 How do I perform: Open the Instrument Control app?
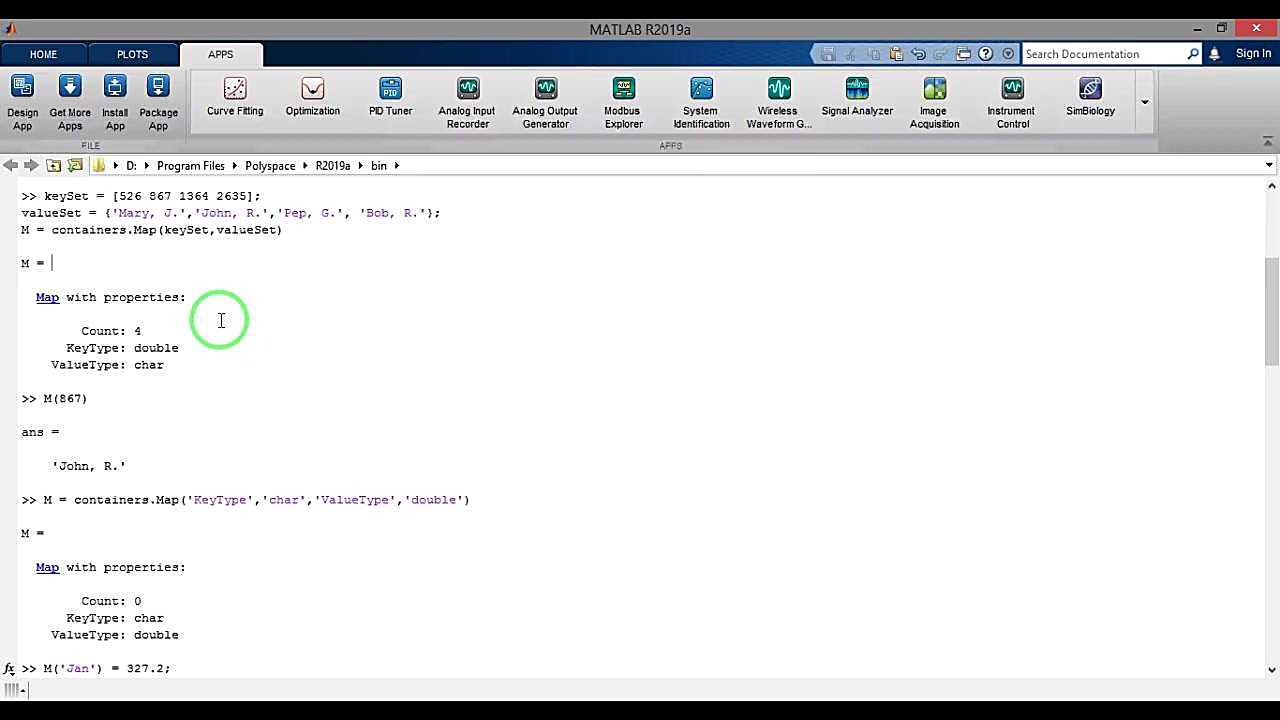[1012, 103]
